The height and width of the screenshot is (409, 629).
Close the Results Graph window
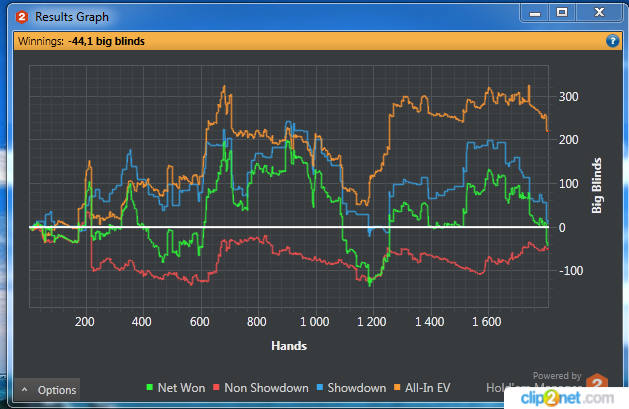pyautogui.click(x=599, y=13)
